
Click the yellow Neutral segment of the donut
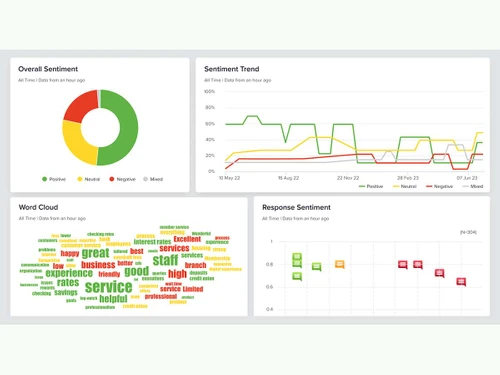coord(78,145)
